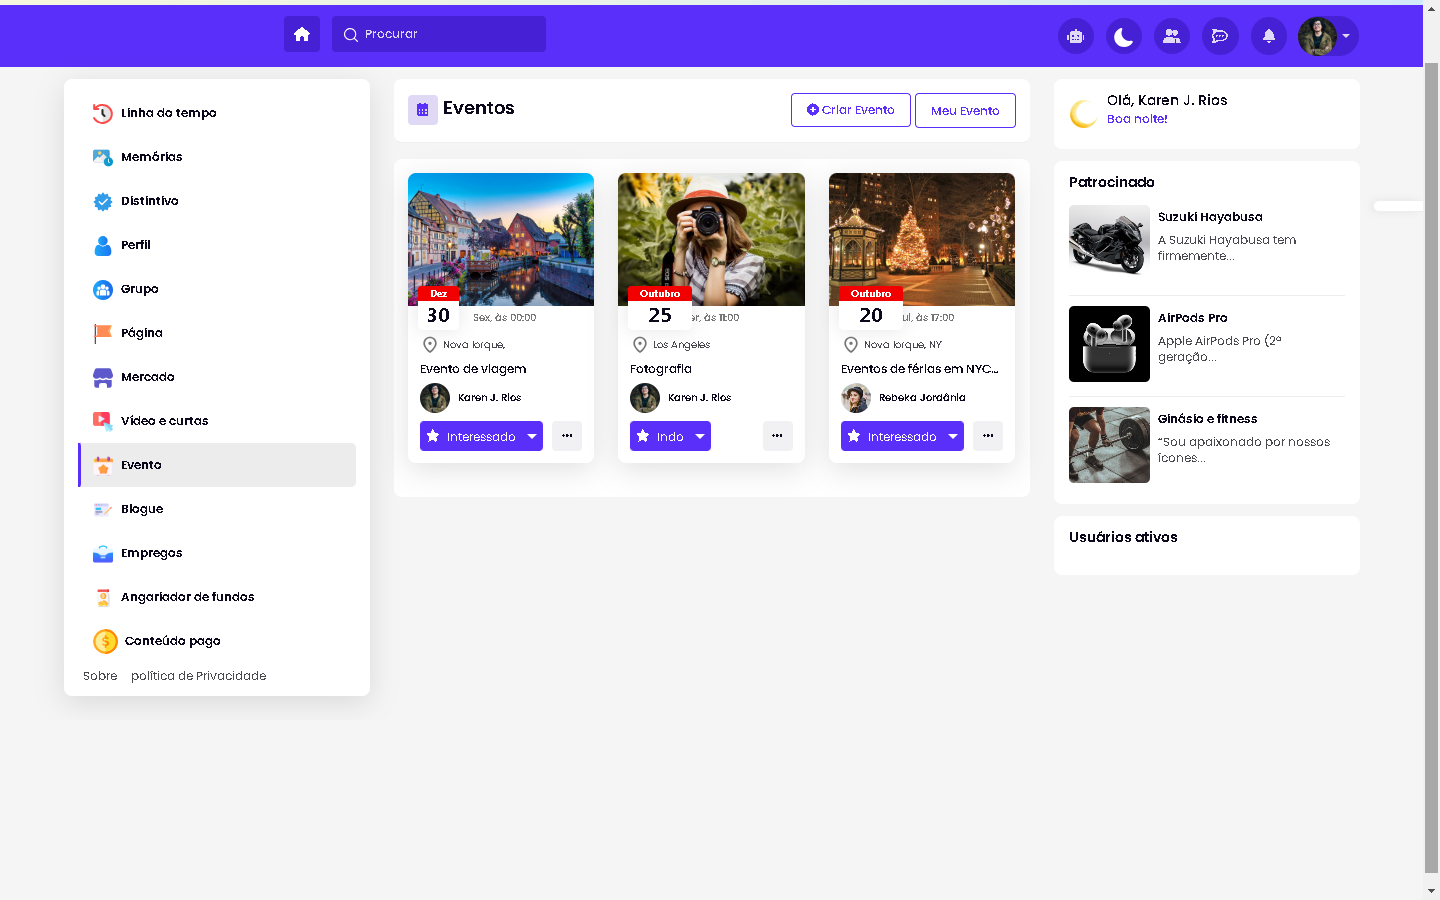This screenshot has width=1440, height=900.
Task: Open the Suzuki Hayabusa sponsored thumbnail
Action: coord(1109,240)
